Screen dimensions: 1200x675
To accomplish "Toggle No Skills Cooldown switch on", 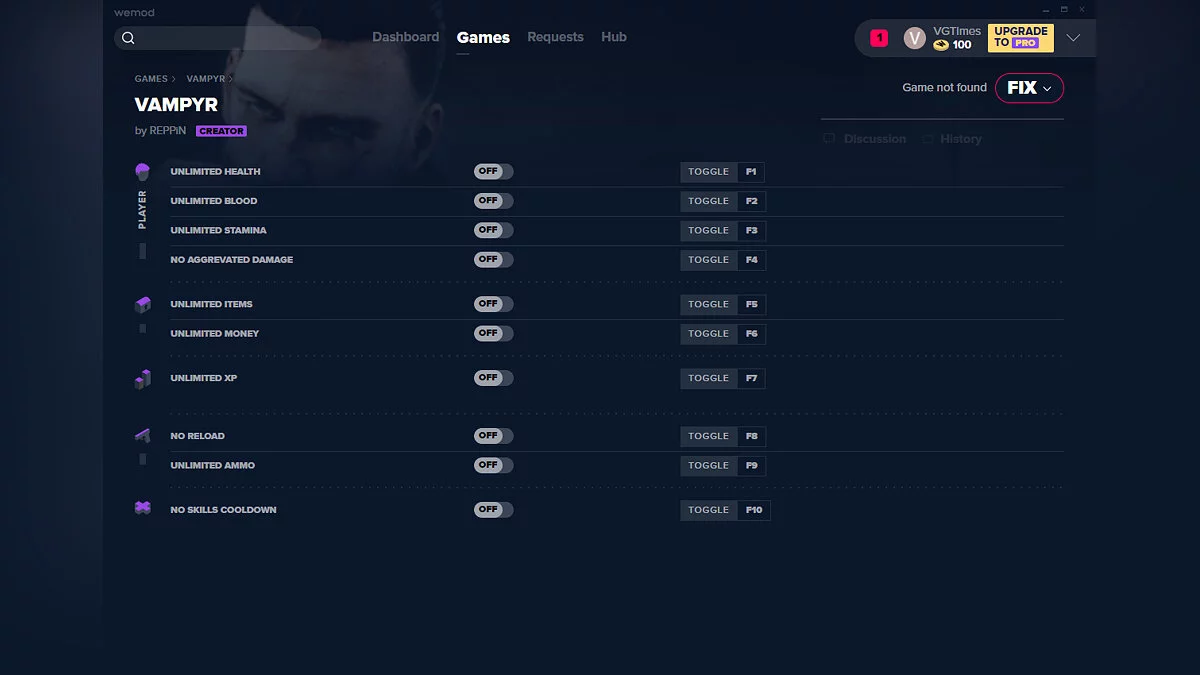I will pyautogui.click(x=493, y=509).
